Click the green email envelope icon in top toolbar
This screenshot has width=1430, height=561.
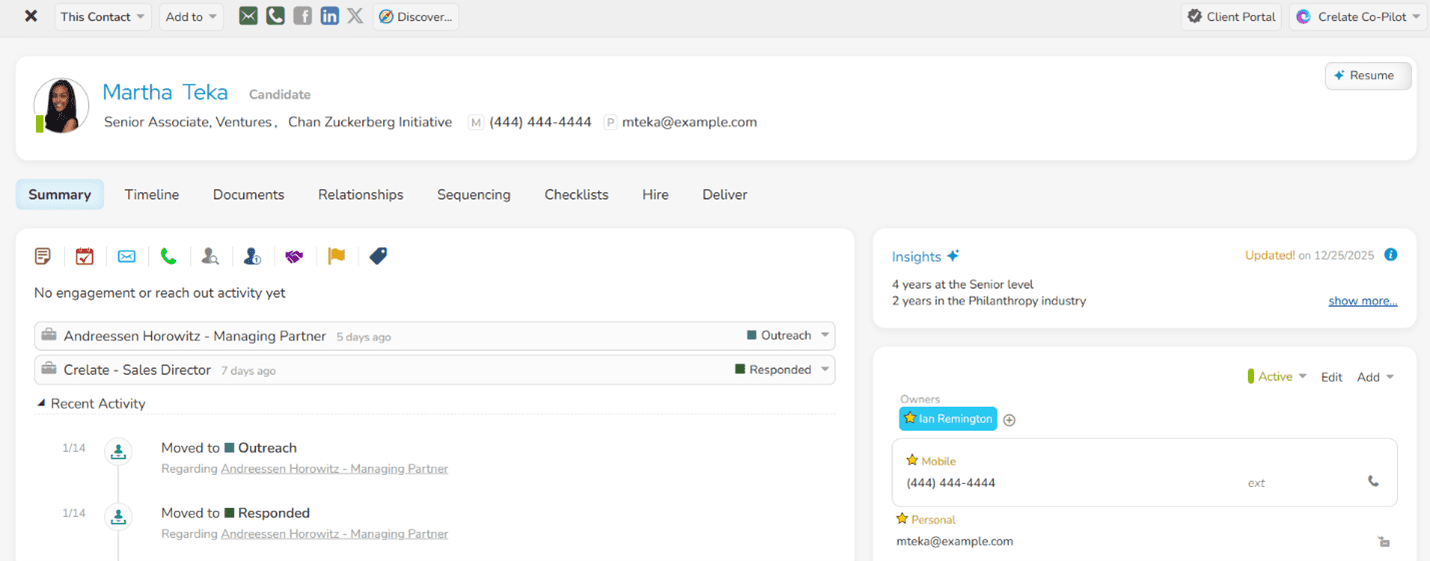[x=248, y=16]
